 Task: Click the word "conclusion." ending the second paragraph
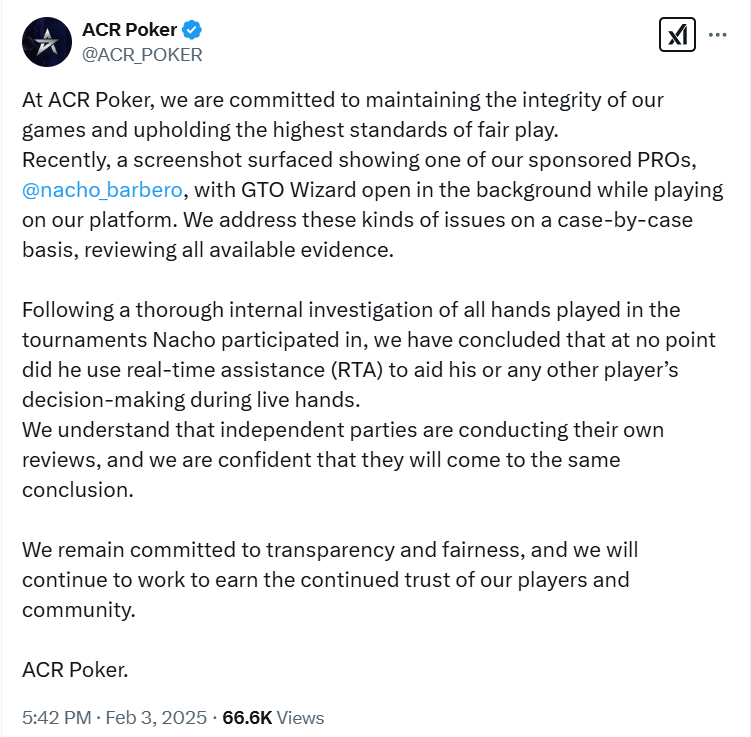tap(78, 490)
